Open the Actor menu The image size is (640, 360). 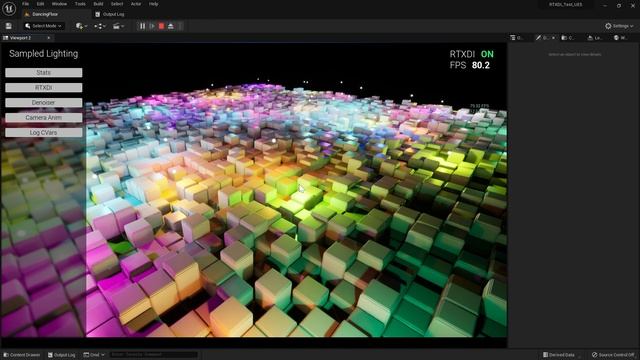coord(136,4)
